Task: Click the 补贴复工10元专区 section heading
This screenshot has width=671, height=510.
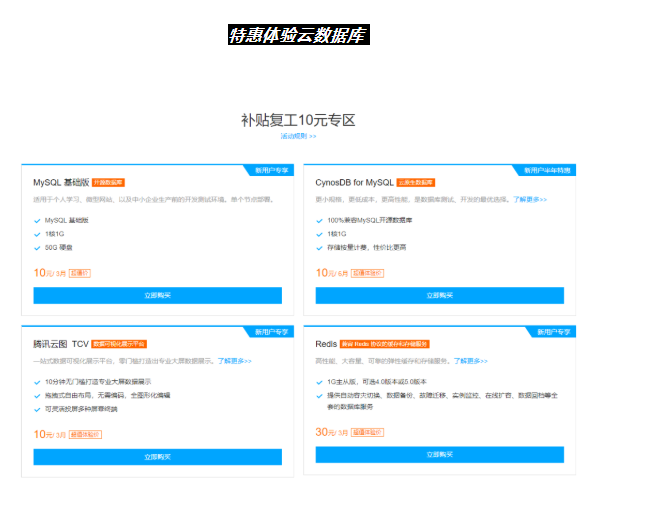Action: [298, 120]
